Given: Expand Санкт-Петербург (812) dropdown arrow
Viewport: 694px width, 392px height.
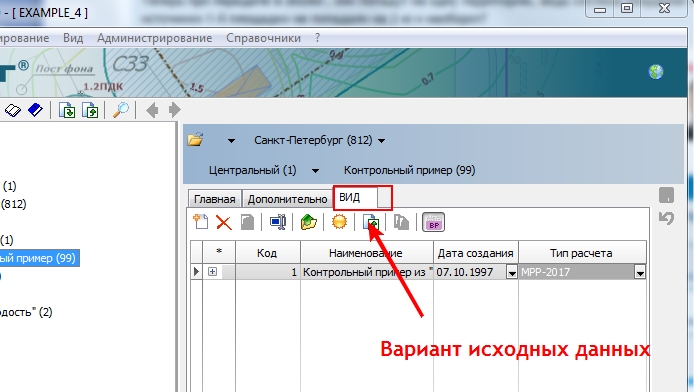Looking at the screenshot, I should click(x=382, y=141).
